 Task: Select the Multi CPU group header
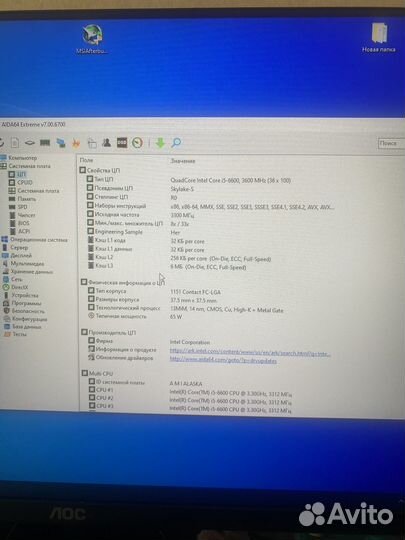pos(97,373)
